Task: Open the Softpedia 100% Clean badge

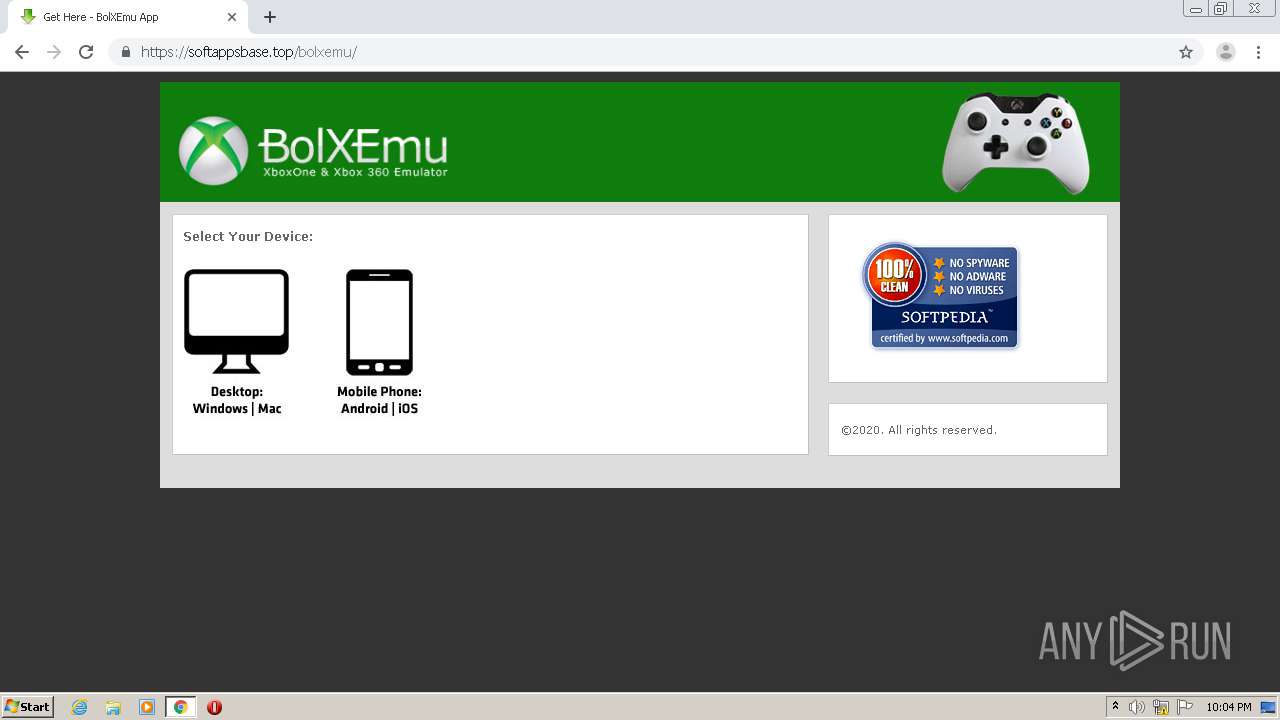Action: tap(941, 296)
